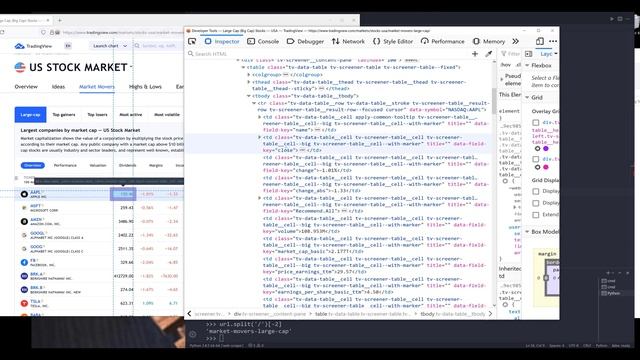The width and height of the screenshot is (640, 360).
Task: Open the Launch chart dropdown
Action: click(109, 46)
